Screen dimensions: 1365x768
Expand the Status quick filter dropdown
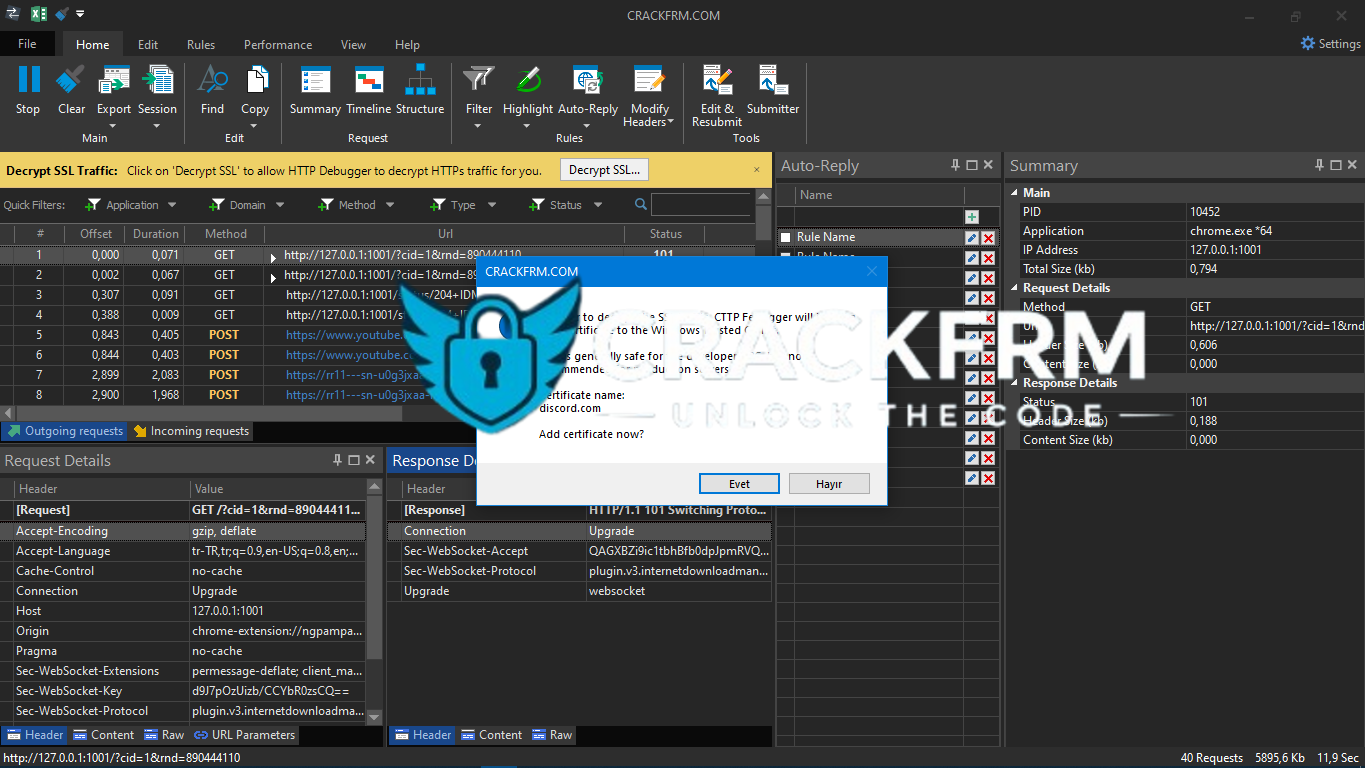(x=598, y=205)
